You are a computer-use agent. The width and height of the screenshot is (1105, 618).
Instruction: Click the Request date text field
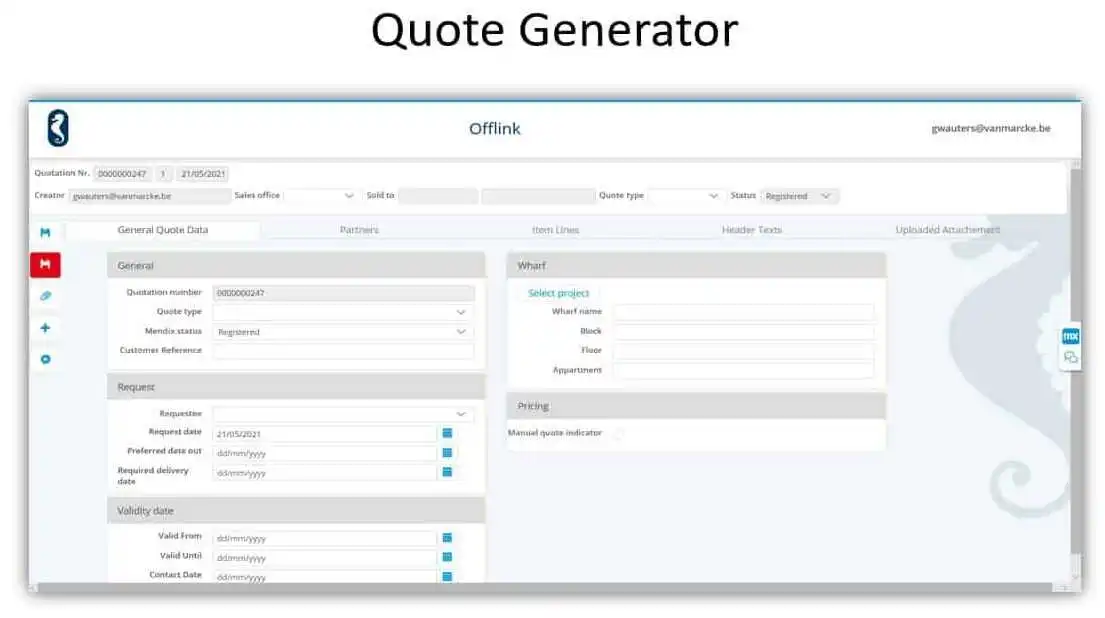tap(324, 434)
